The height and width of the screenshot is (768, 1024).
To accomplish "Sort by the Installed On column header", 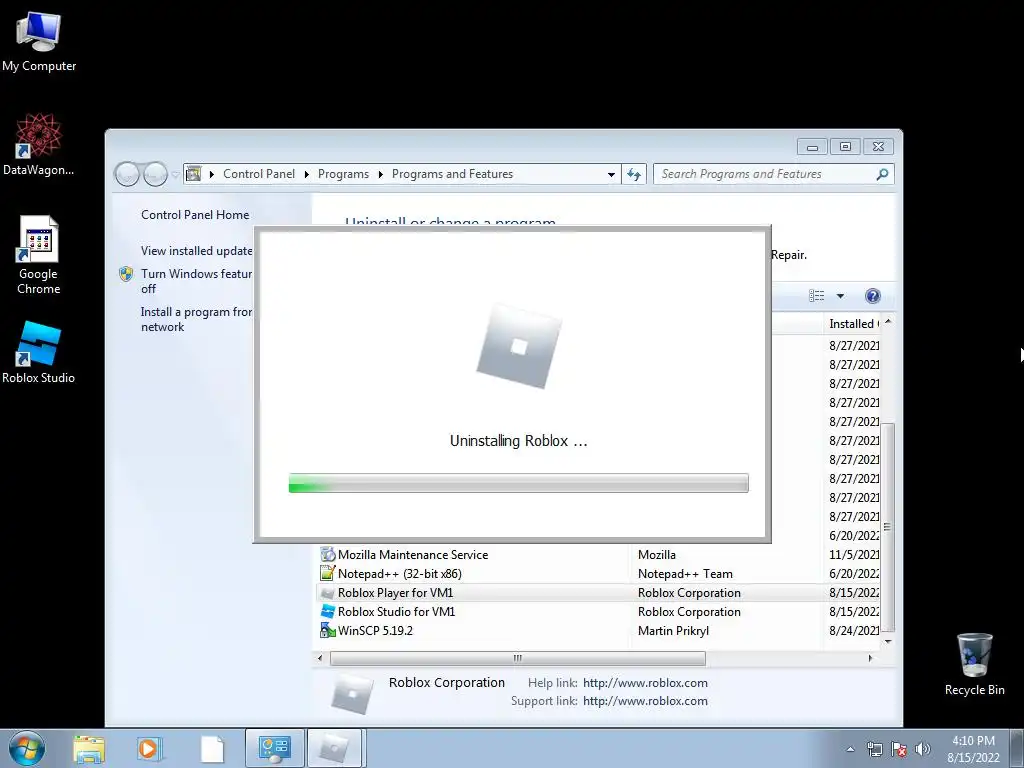I will coord(853,324).
